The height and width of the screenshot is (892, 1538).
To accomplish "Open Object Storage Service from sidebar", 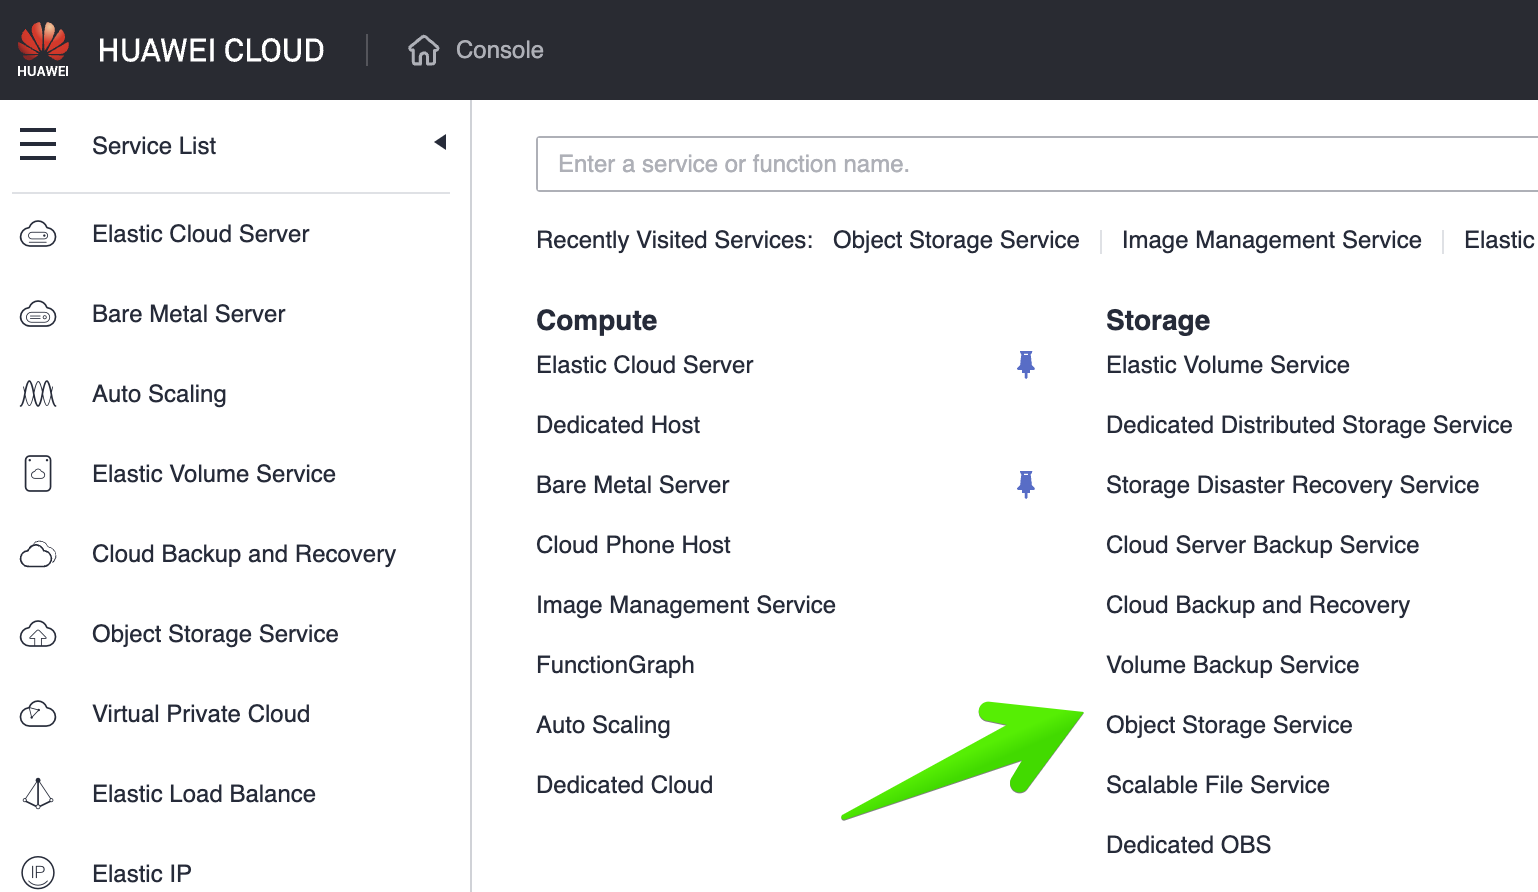I will click(215, 634).
